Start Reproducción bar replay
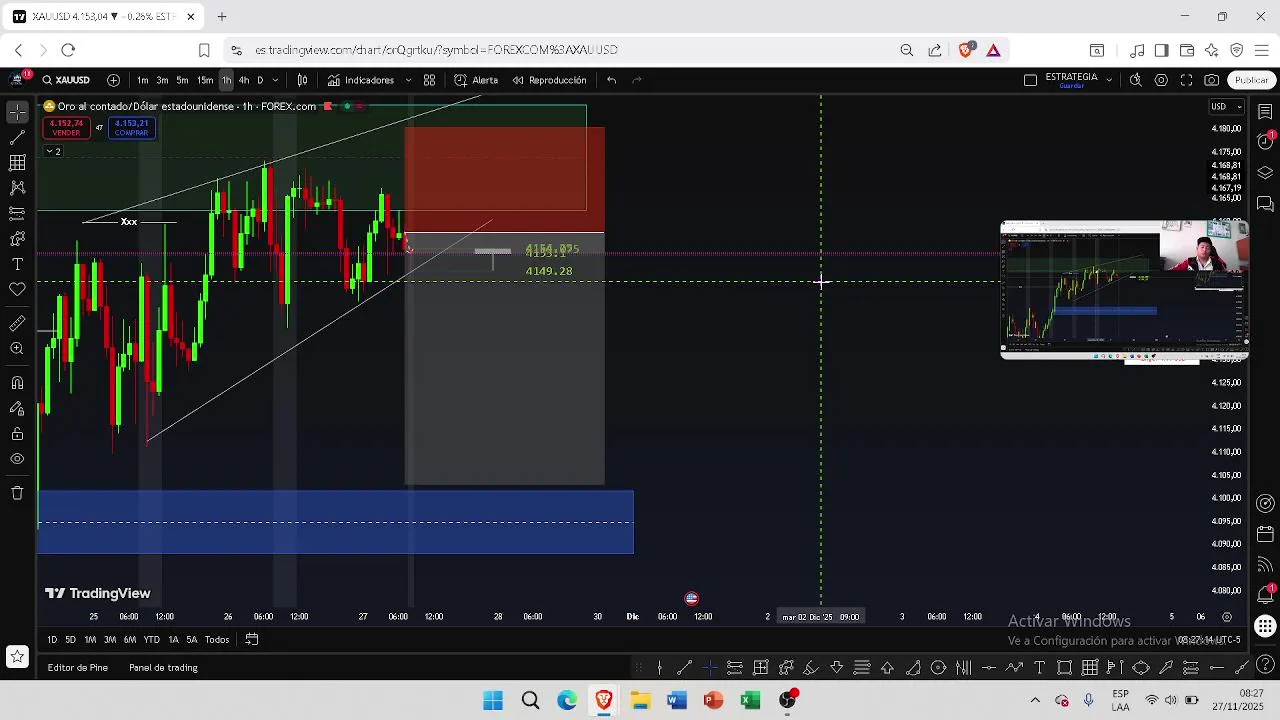 [x=549, y=80]
